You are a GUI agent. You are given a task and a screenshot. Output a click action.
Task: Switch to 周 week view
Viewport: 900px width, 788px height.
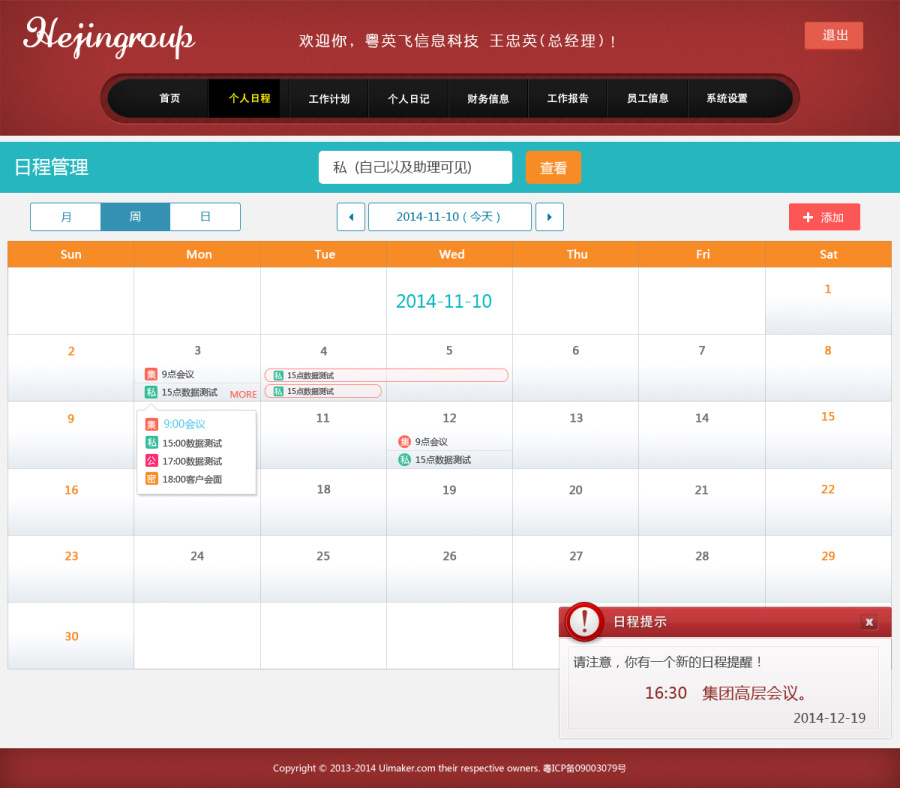click(x=135, y=217)
